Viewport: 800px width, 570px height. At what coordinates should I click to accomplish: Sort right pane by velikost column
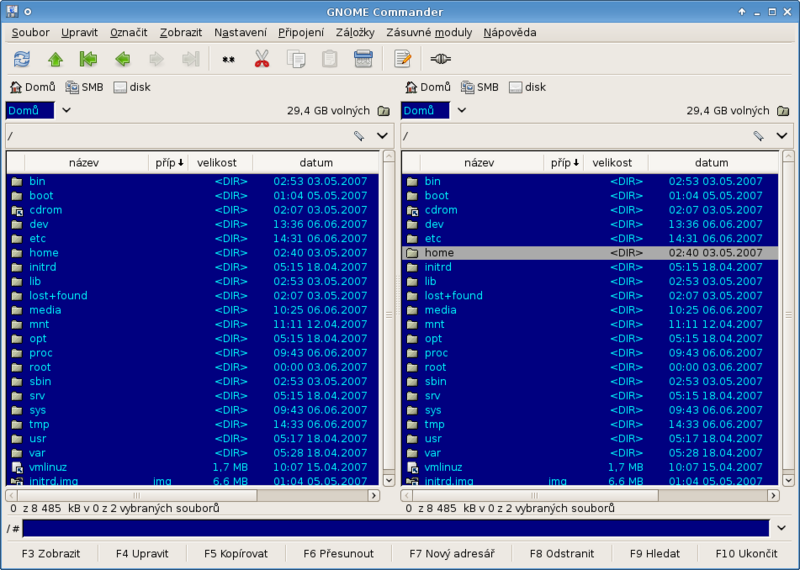pos(616,163)
